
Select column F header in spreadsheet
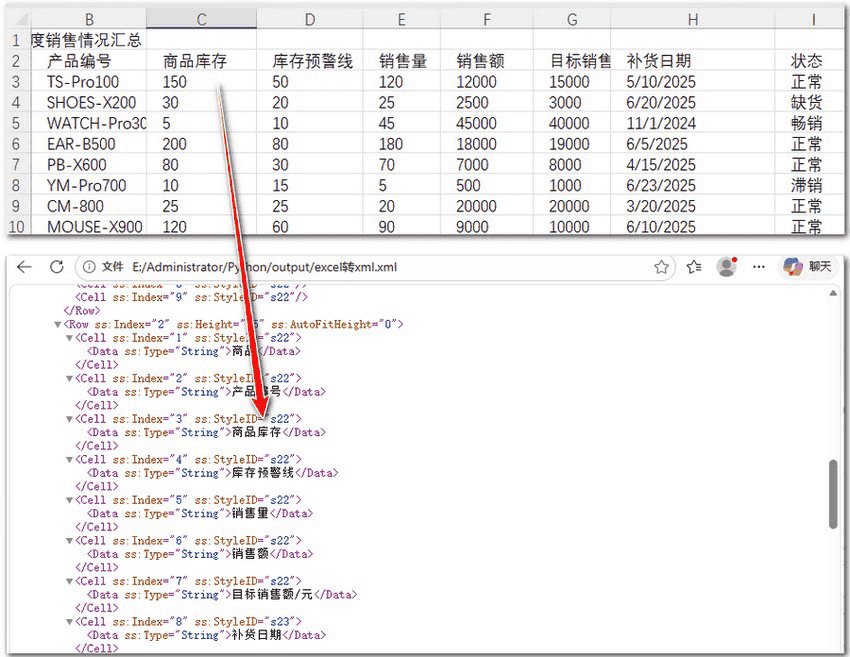click(487, 20)
